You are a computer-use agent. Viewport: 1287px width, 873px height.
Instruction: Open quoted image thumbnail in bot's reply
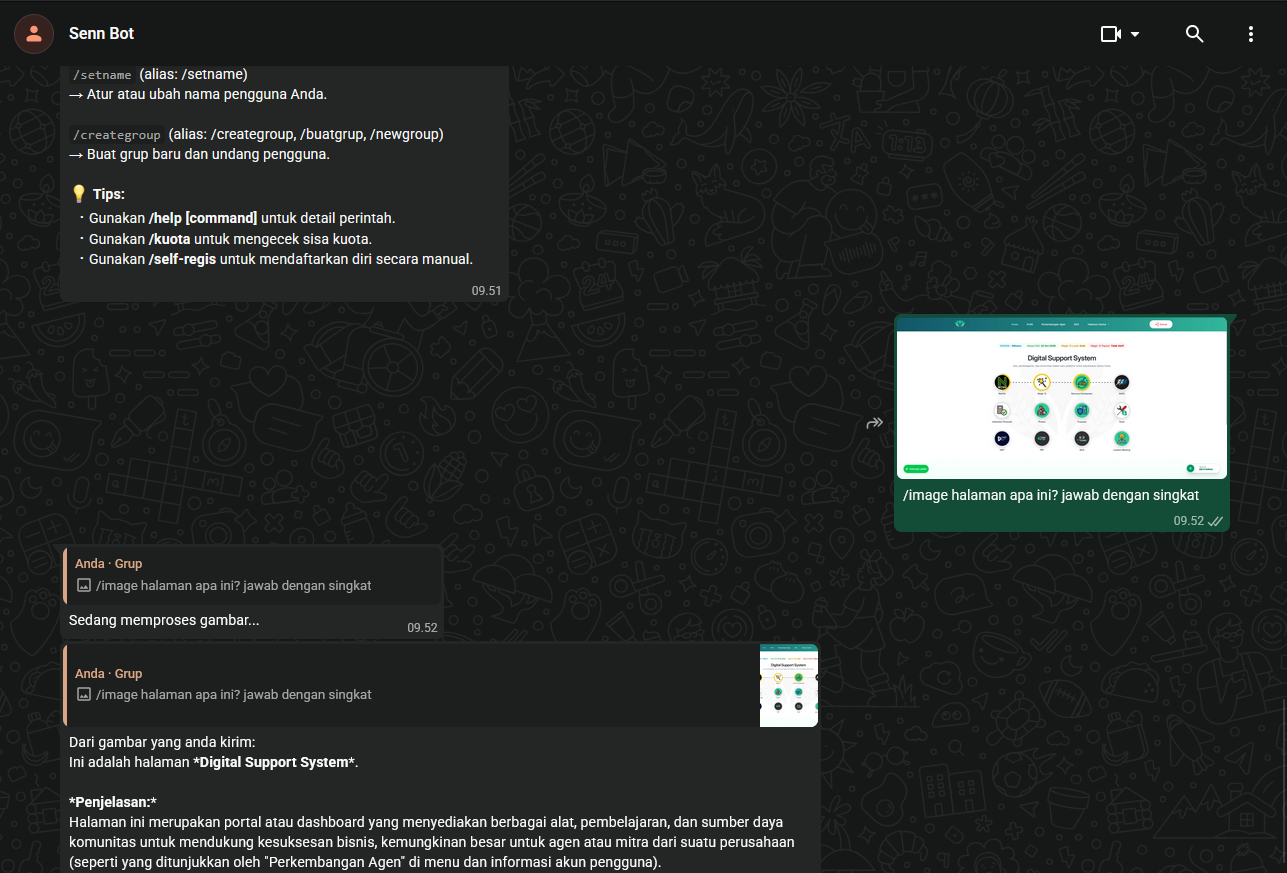point(789,685)
